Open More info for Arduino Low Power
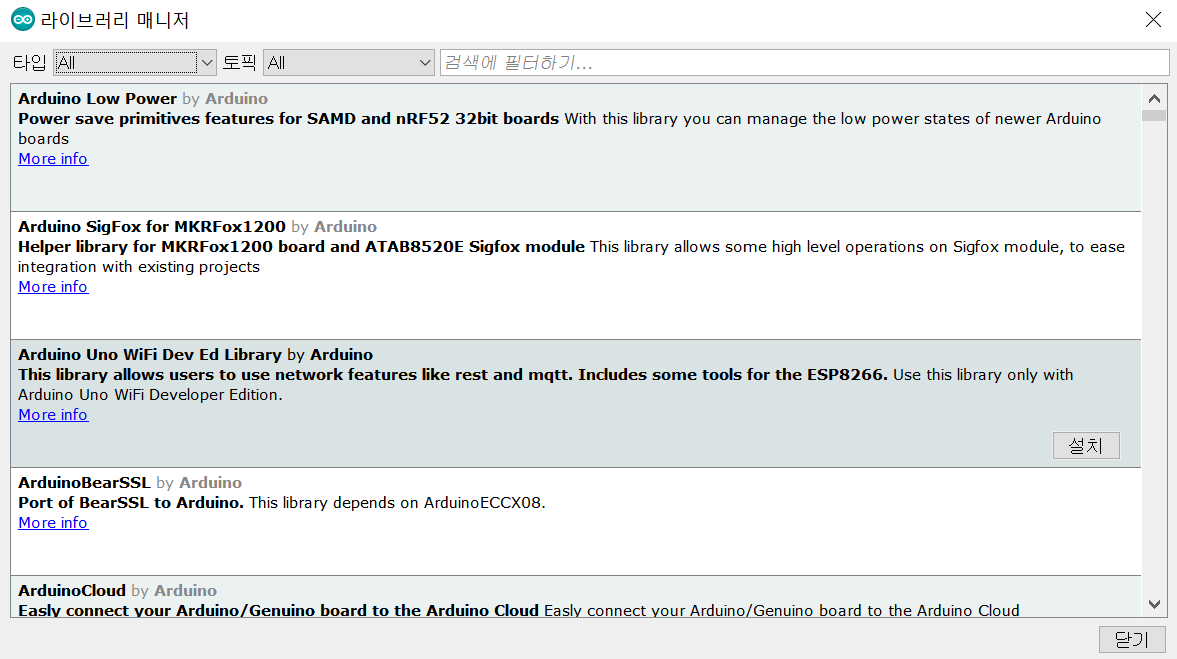This screenshot has height=659, width=1177. 53,159
